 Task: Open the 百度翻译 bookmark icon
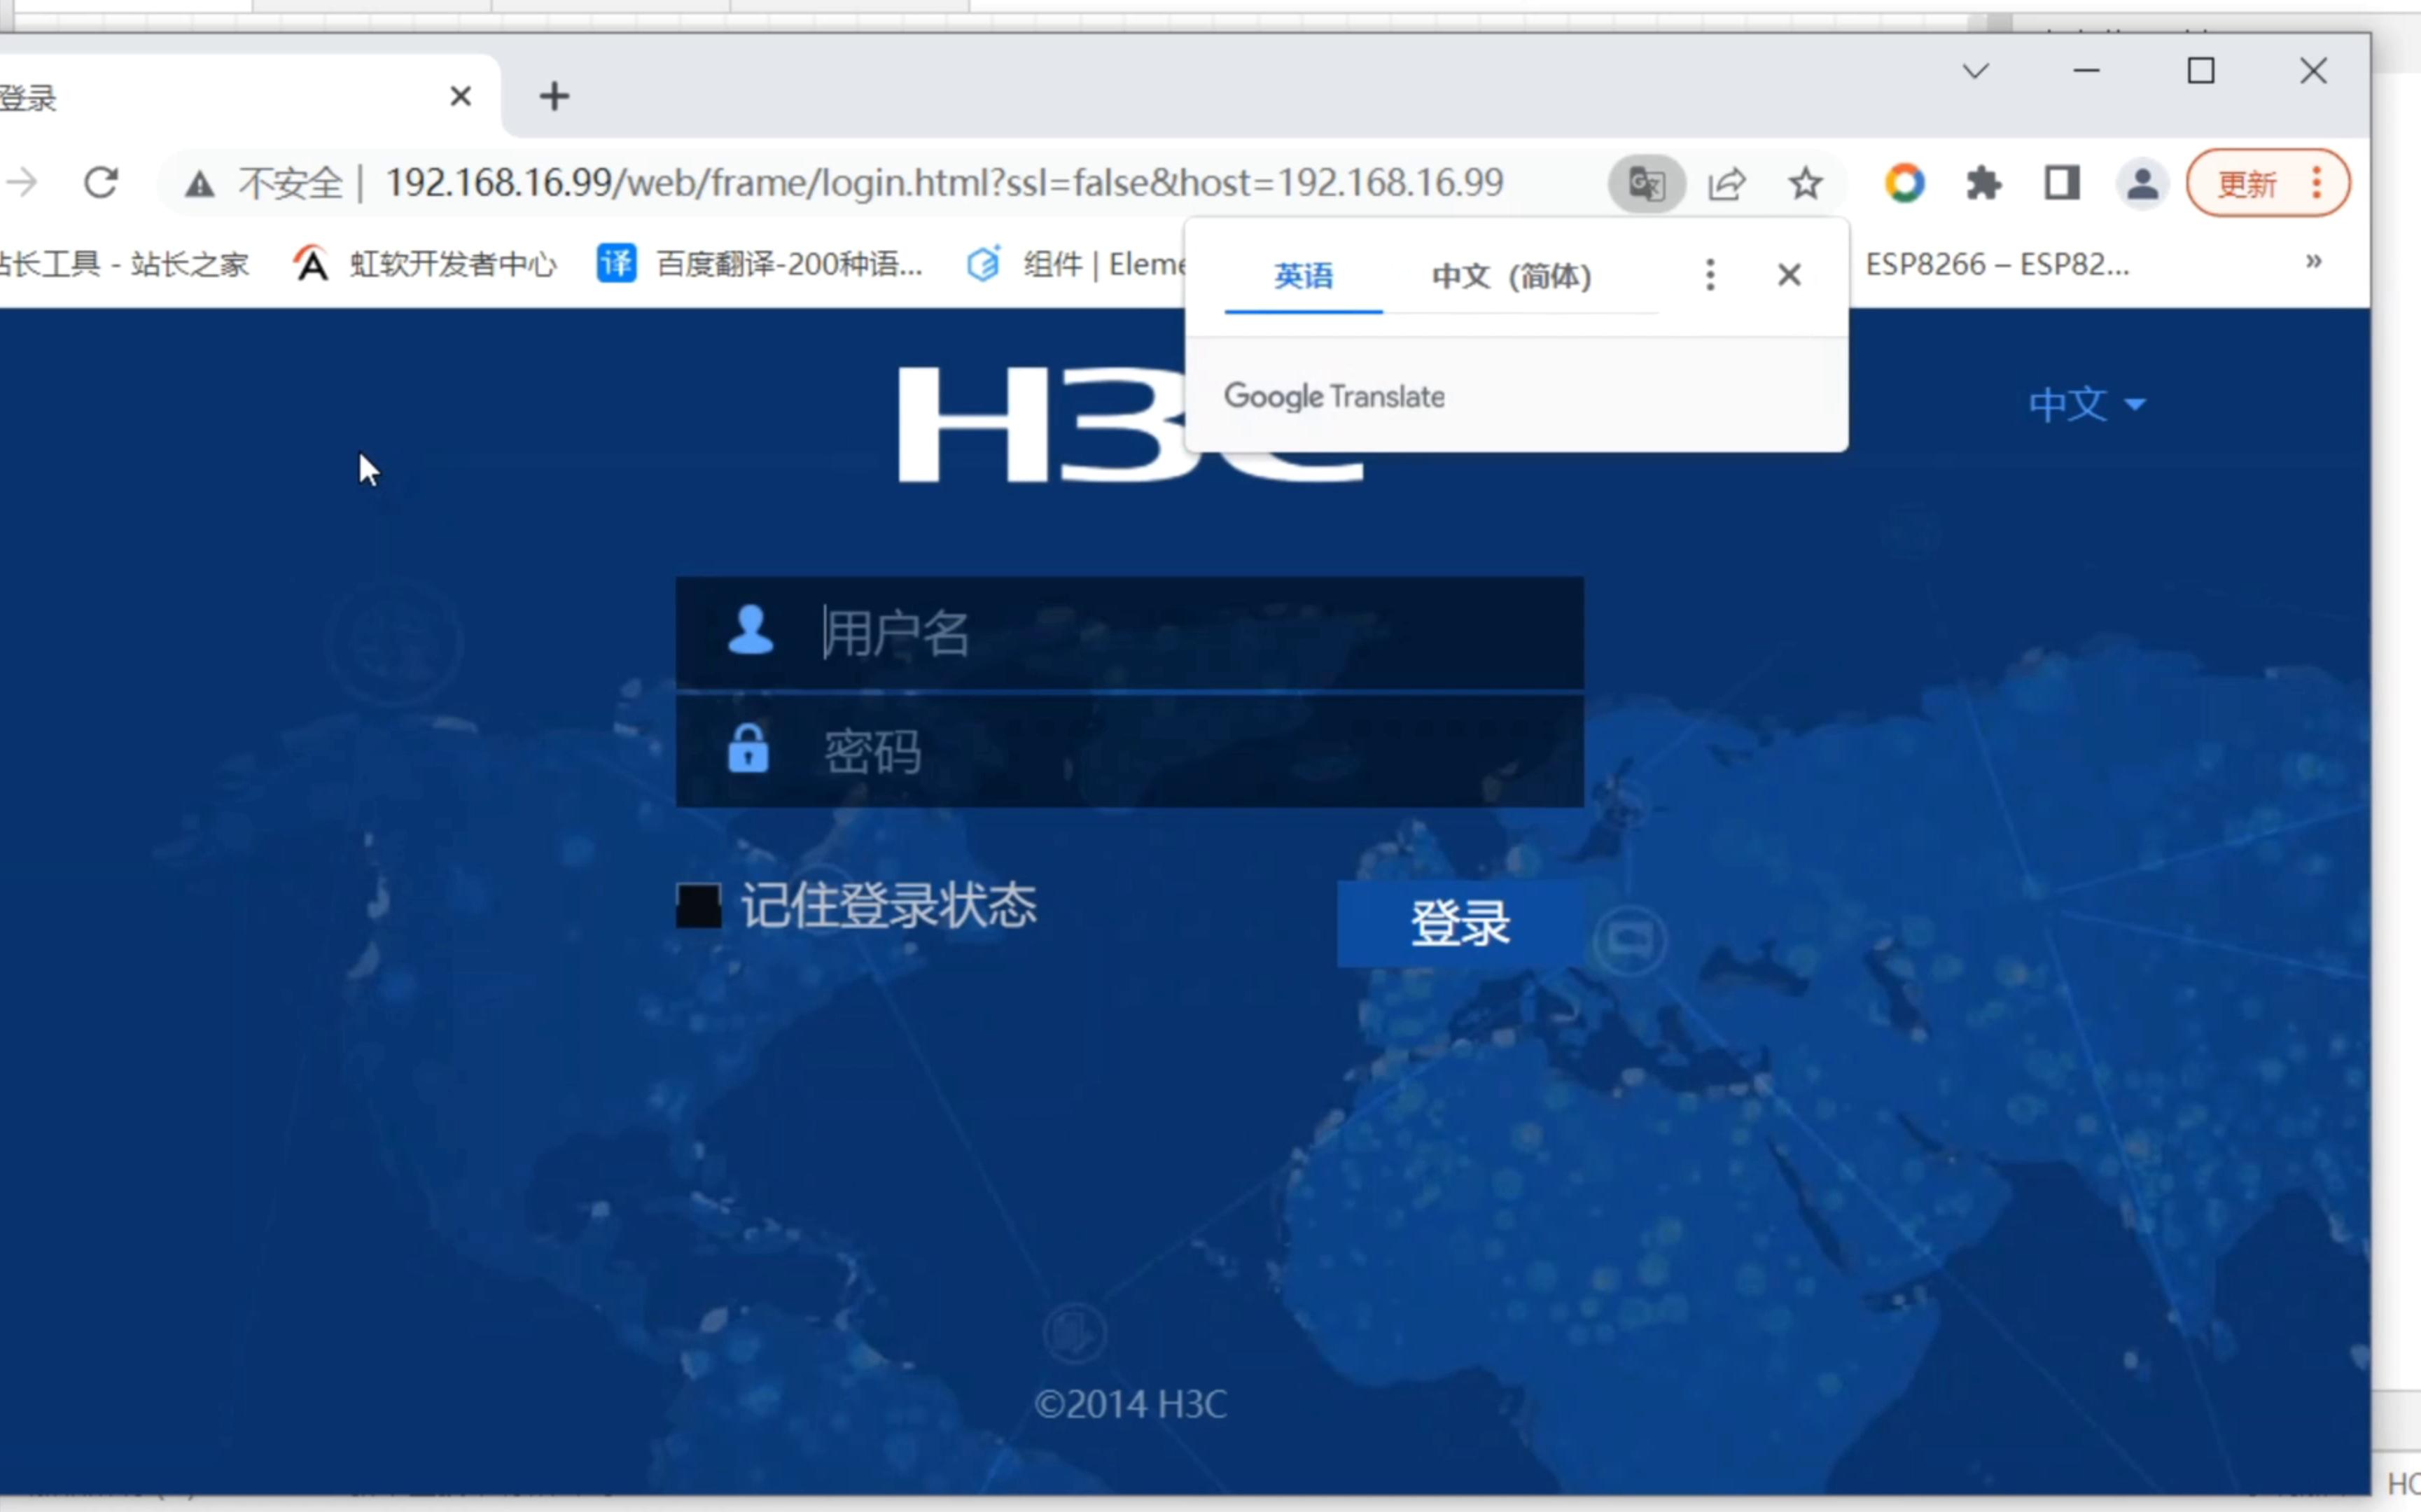click(617, 263)
